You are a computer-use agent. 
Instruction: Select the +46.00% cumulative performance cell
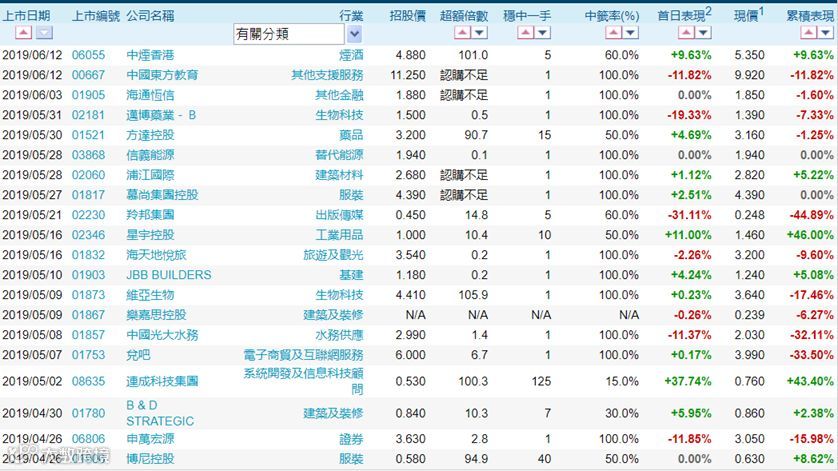(810, 235)
